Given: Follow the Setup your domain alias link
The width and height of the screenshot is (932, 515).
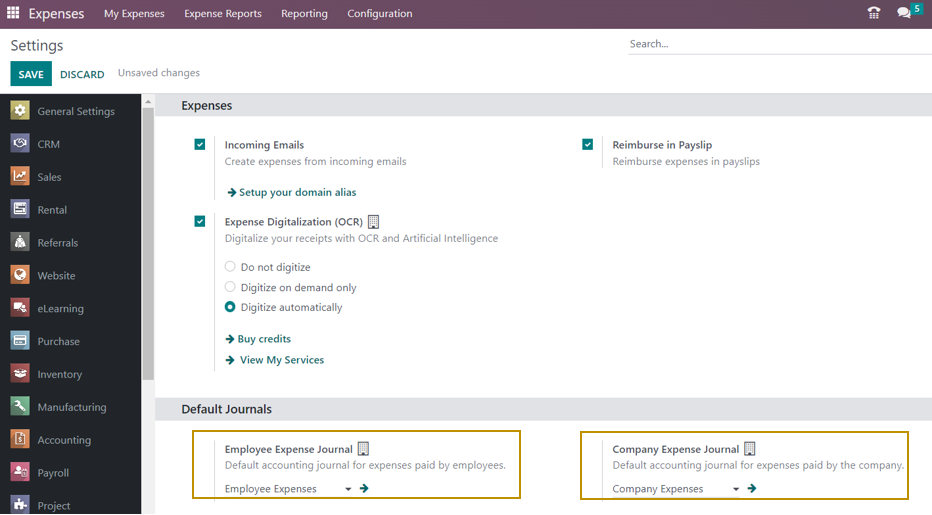Looking at the screenshot, I should pyautogui.click(x=297, y=192).
